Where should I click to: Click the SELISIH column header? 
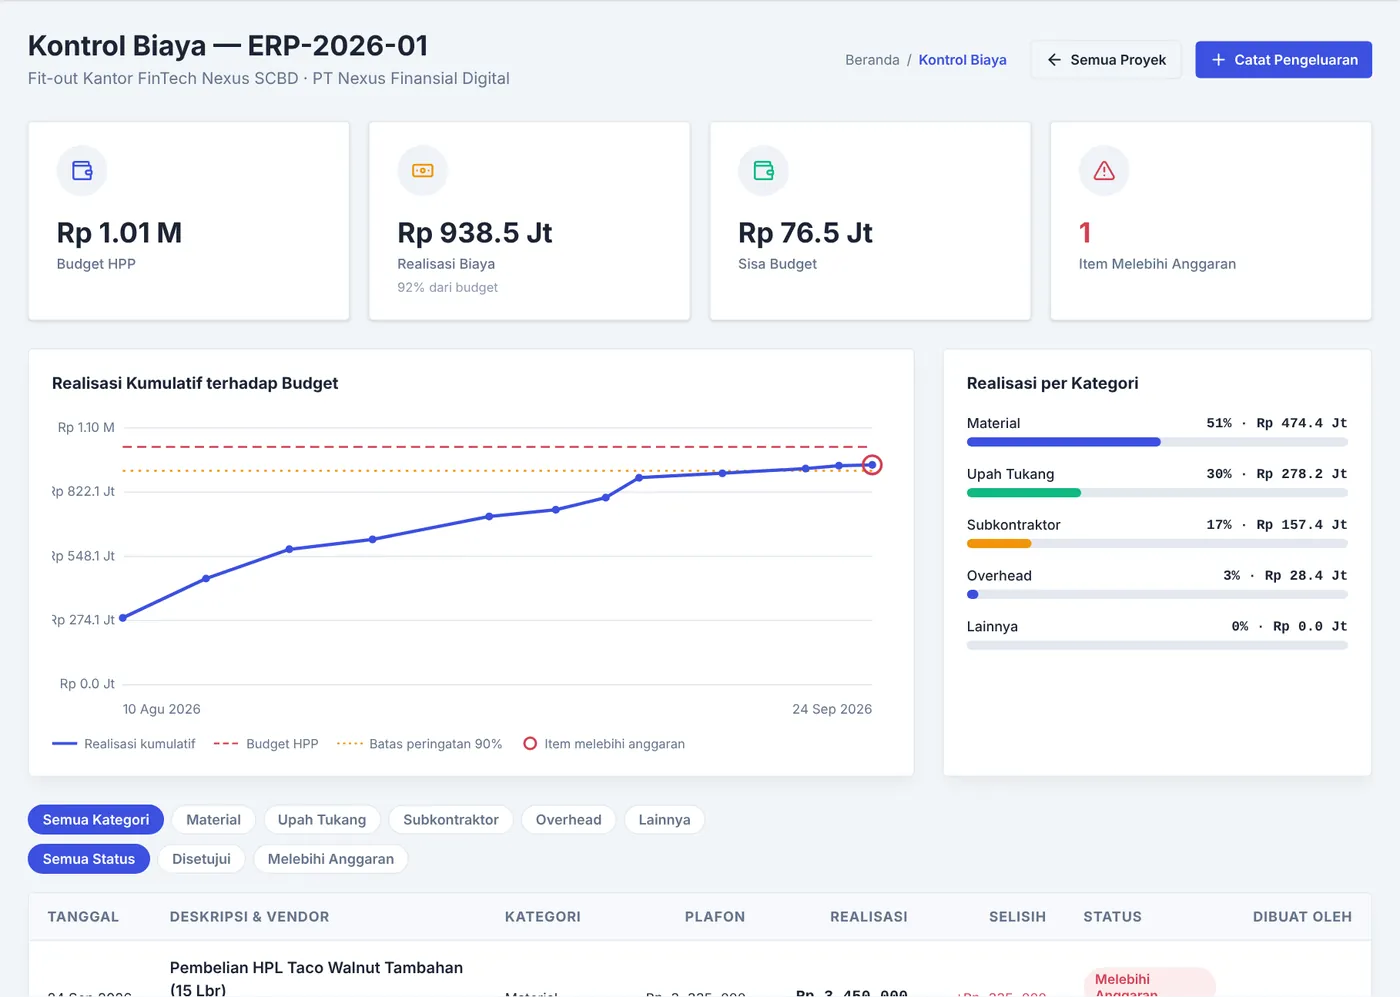click(x=1017, y=917)
